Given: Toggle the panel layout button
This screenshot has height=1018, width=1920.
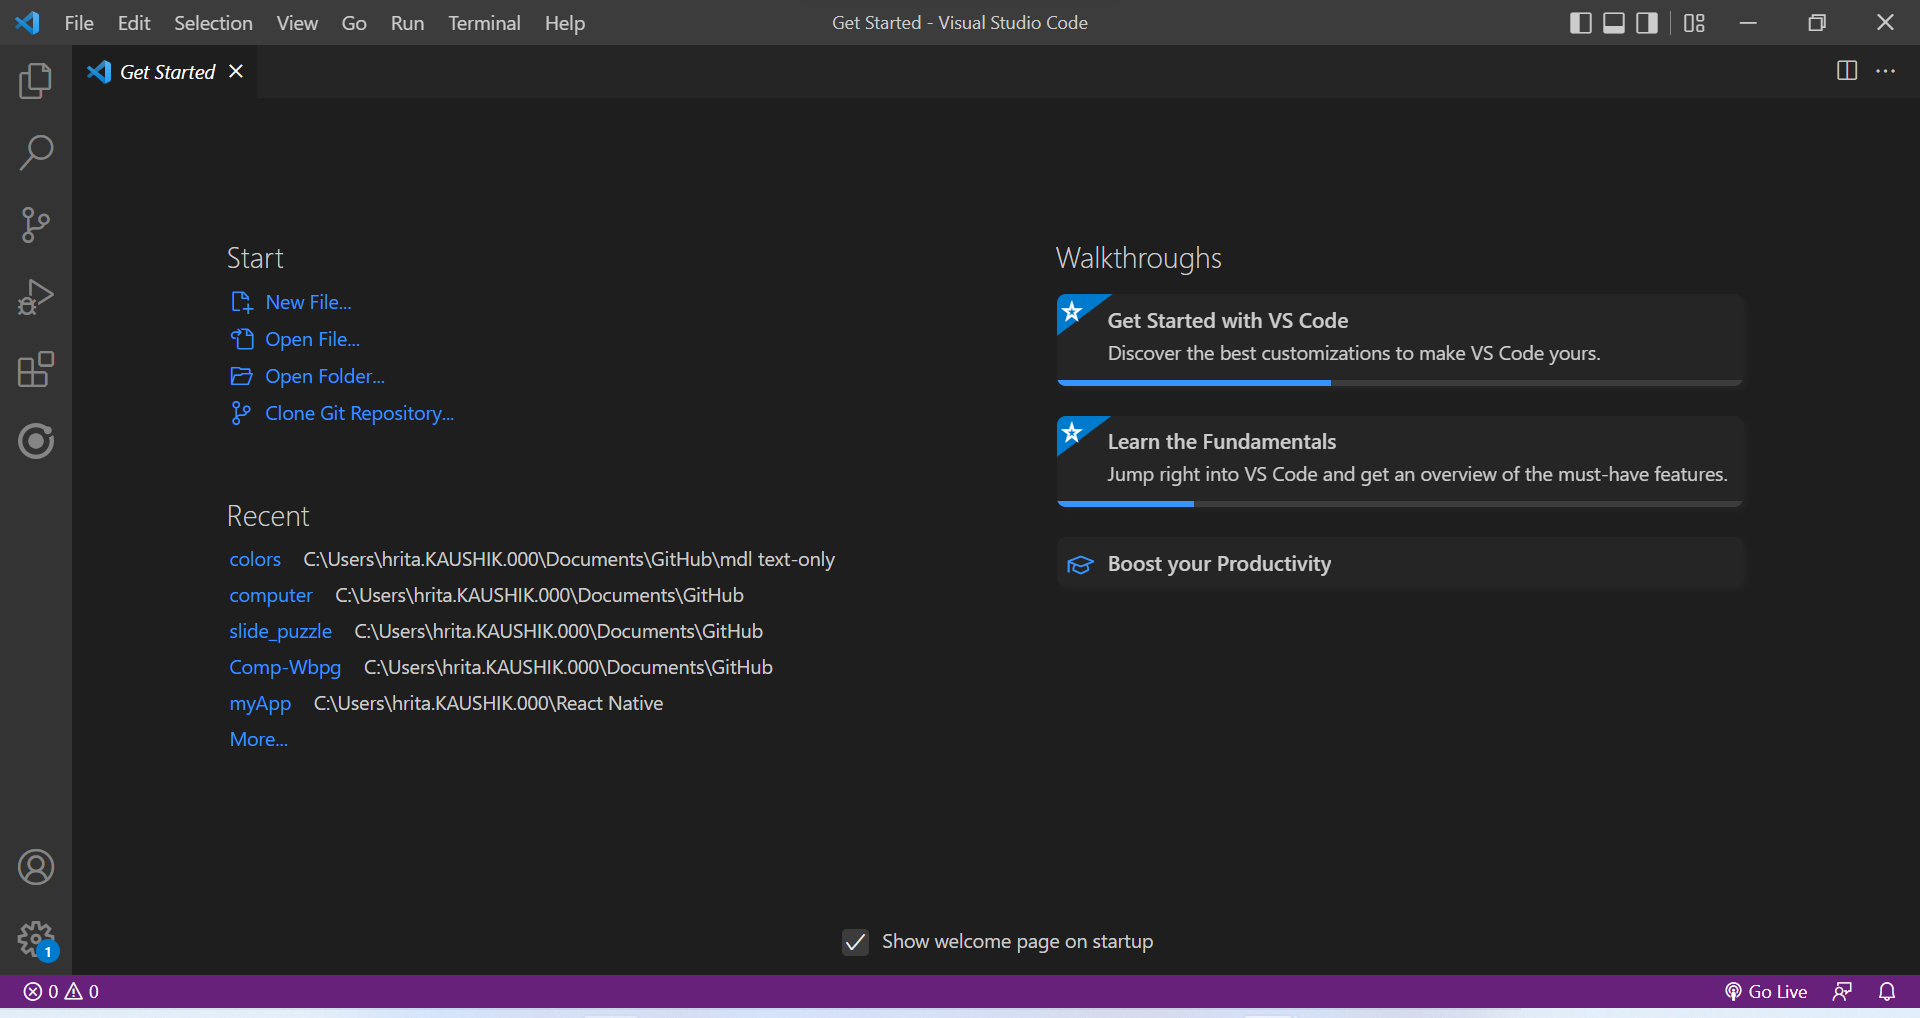Looking at the screenshot, I should click(x=1613, y=22).
